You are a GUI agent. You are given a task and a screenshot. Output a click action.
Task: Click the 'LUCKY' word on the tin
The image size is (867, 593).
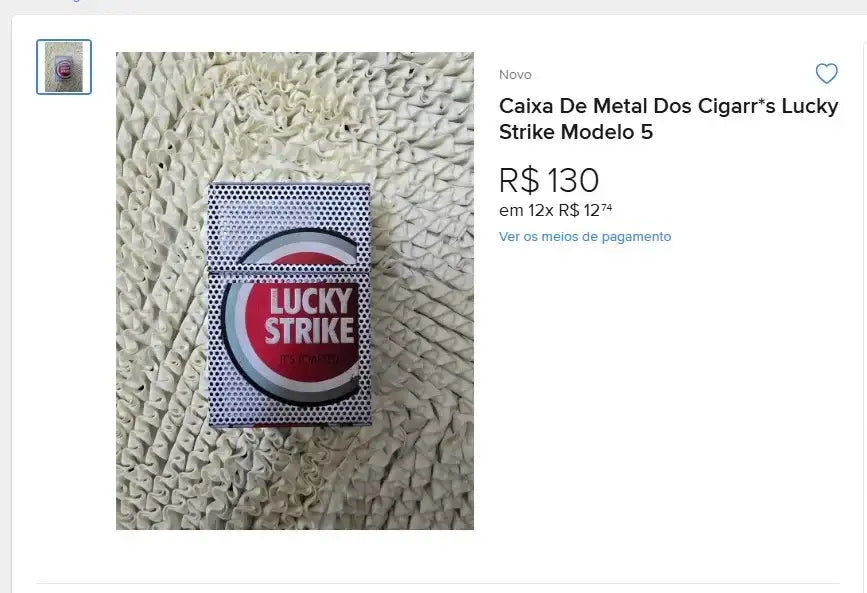pyautogui.click(x=310, y=302)
